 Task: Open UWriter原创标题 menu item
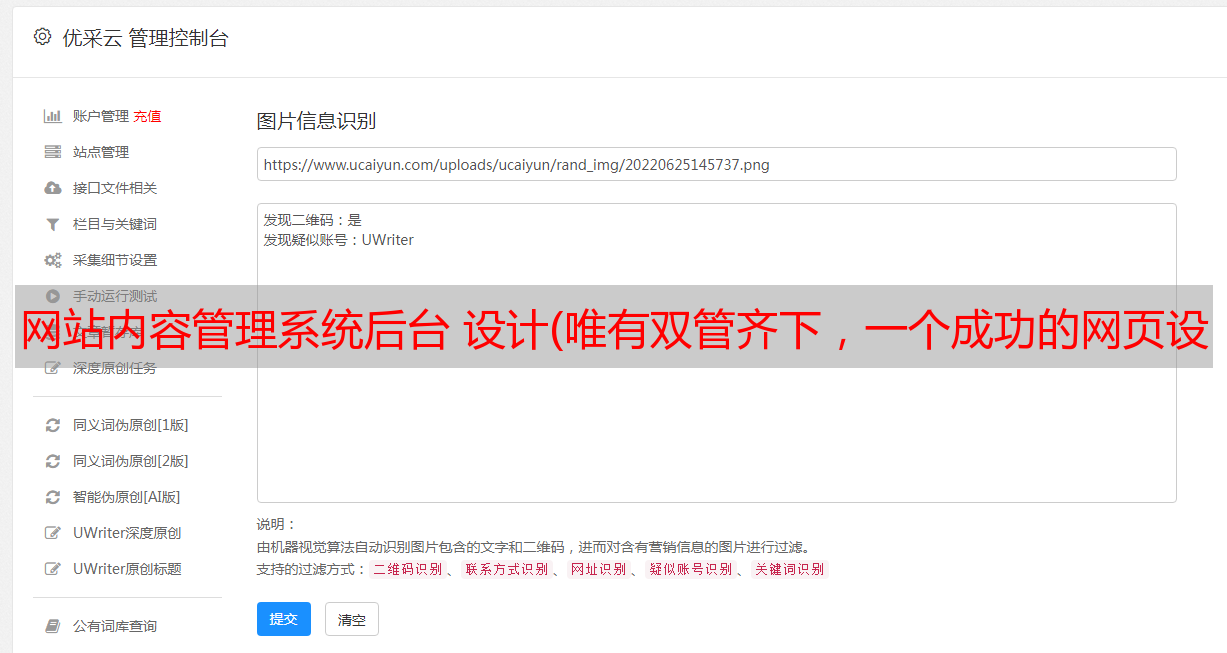pyautogui.click(x=127, y=569)
